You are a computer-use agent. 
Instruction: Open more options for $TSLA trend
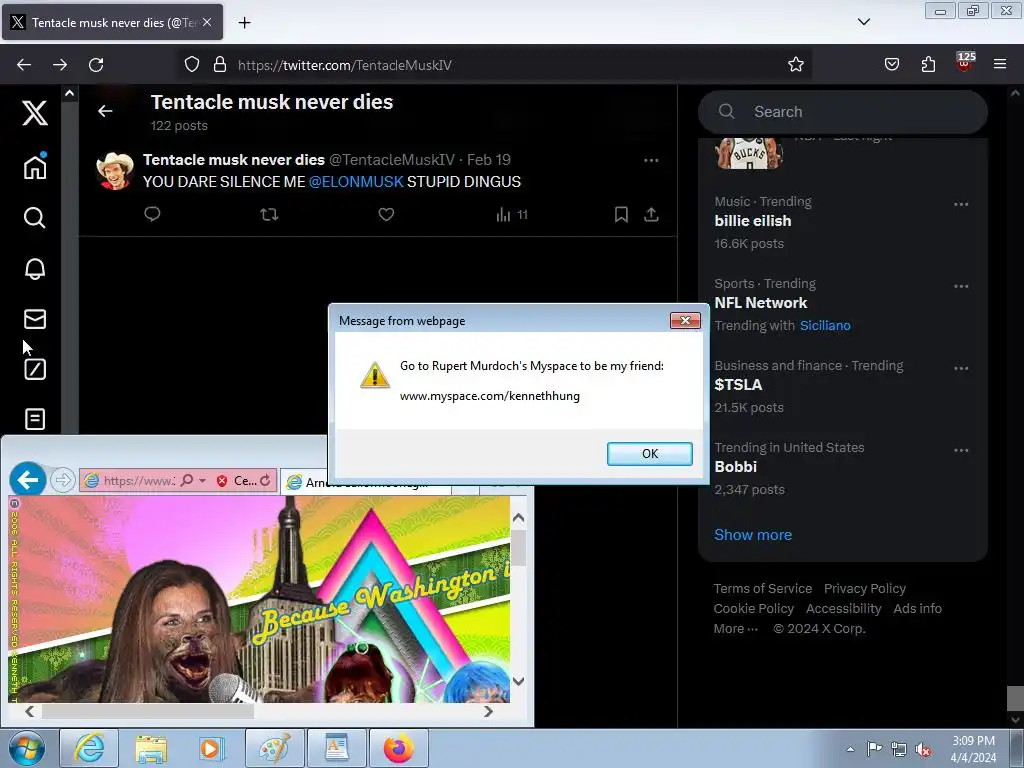961,368
